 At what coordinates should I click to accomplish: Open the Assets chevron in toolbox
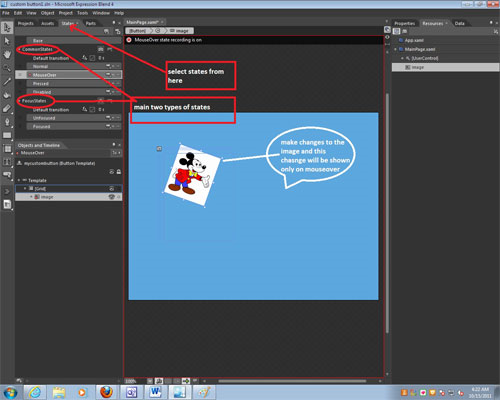(7, 191)
